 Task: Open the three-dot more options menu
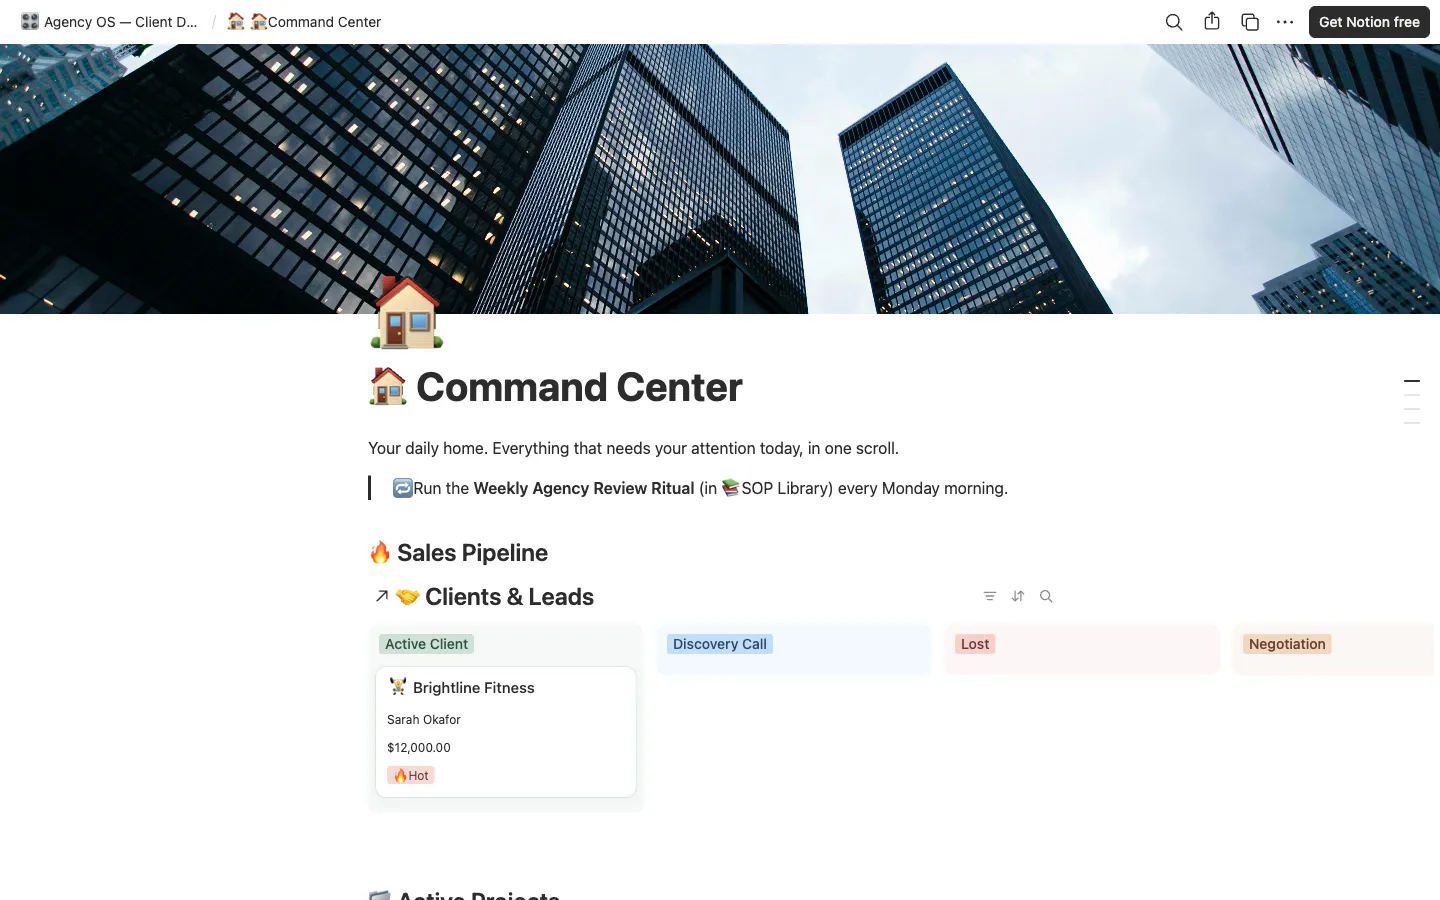1285,22
